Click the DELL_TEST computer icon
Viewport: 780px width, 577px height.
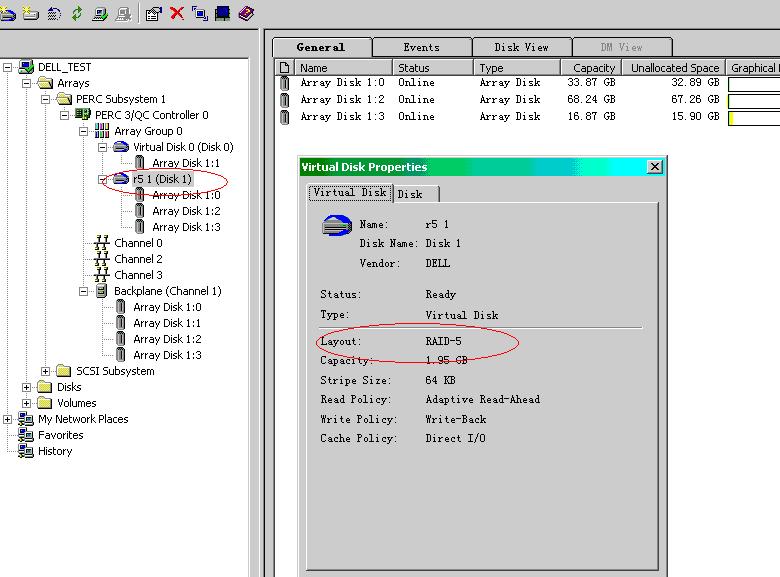tap(26, 67)
